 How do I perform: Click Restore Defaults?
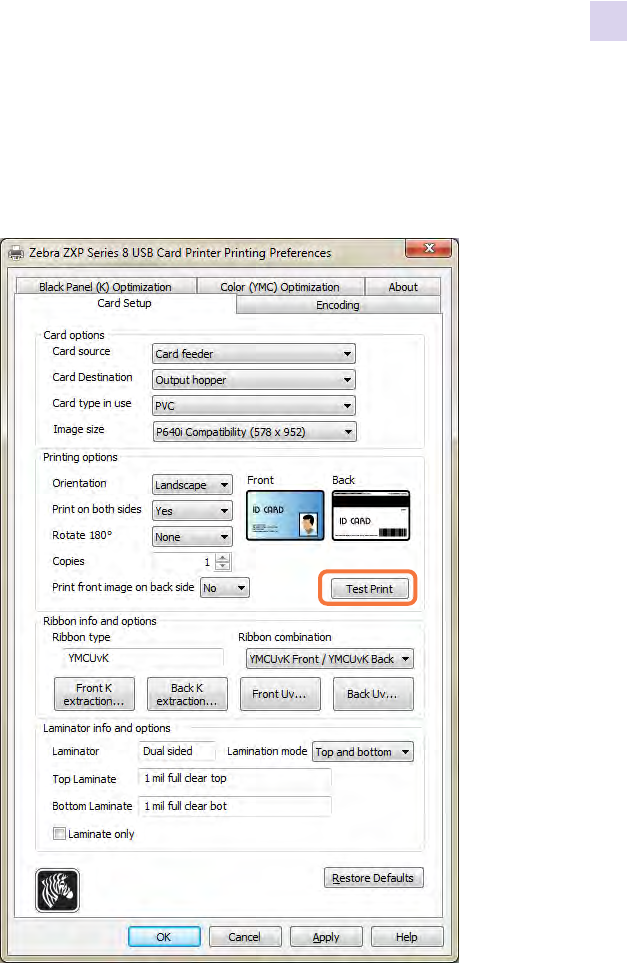pyautogui.click(x=373, y=878)
